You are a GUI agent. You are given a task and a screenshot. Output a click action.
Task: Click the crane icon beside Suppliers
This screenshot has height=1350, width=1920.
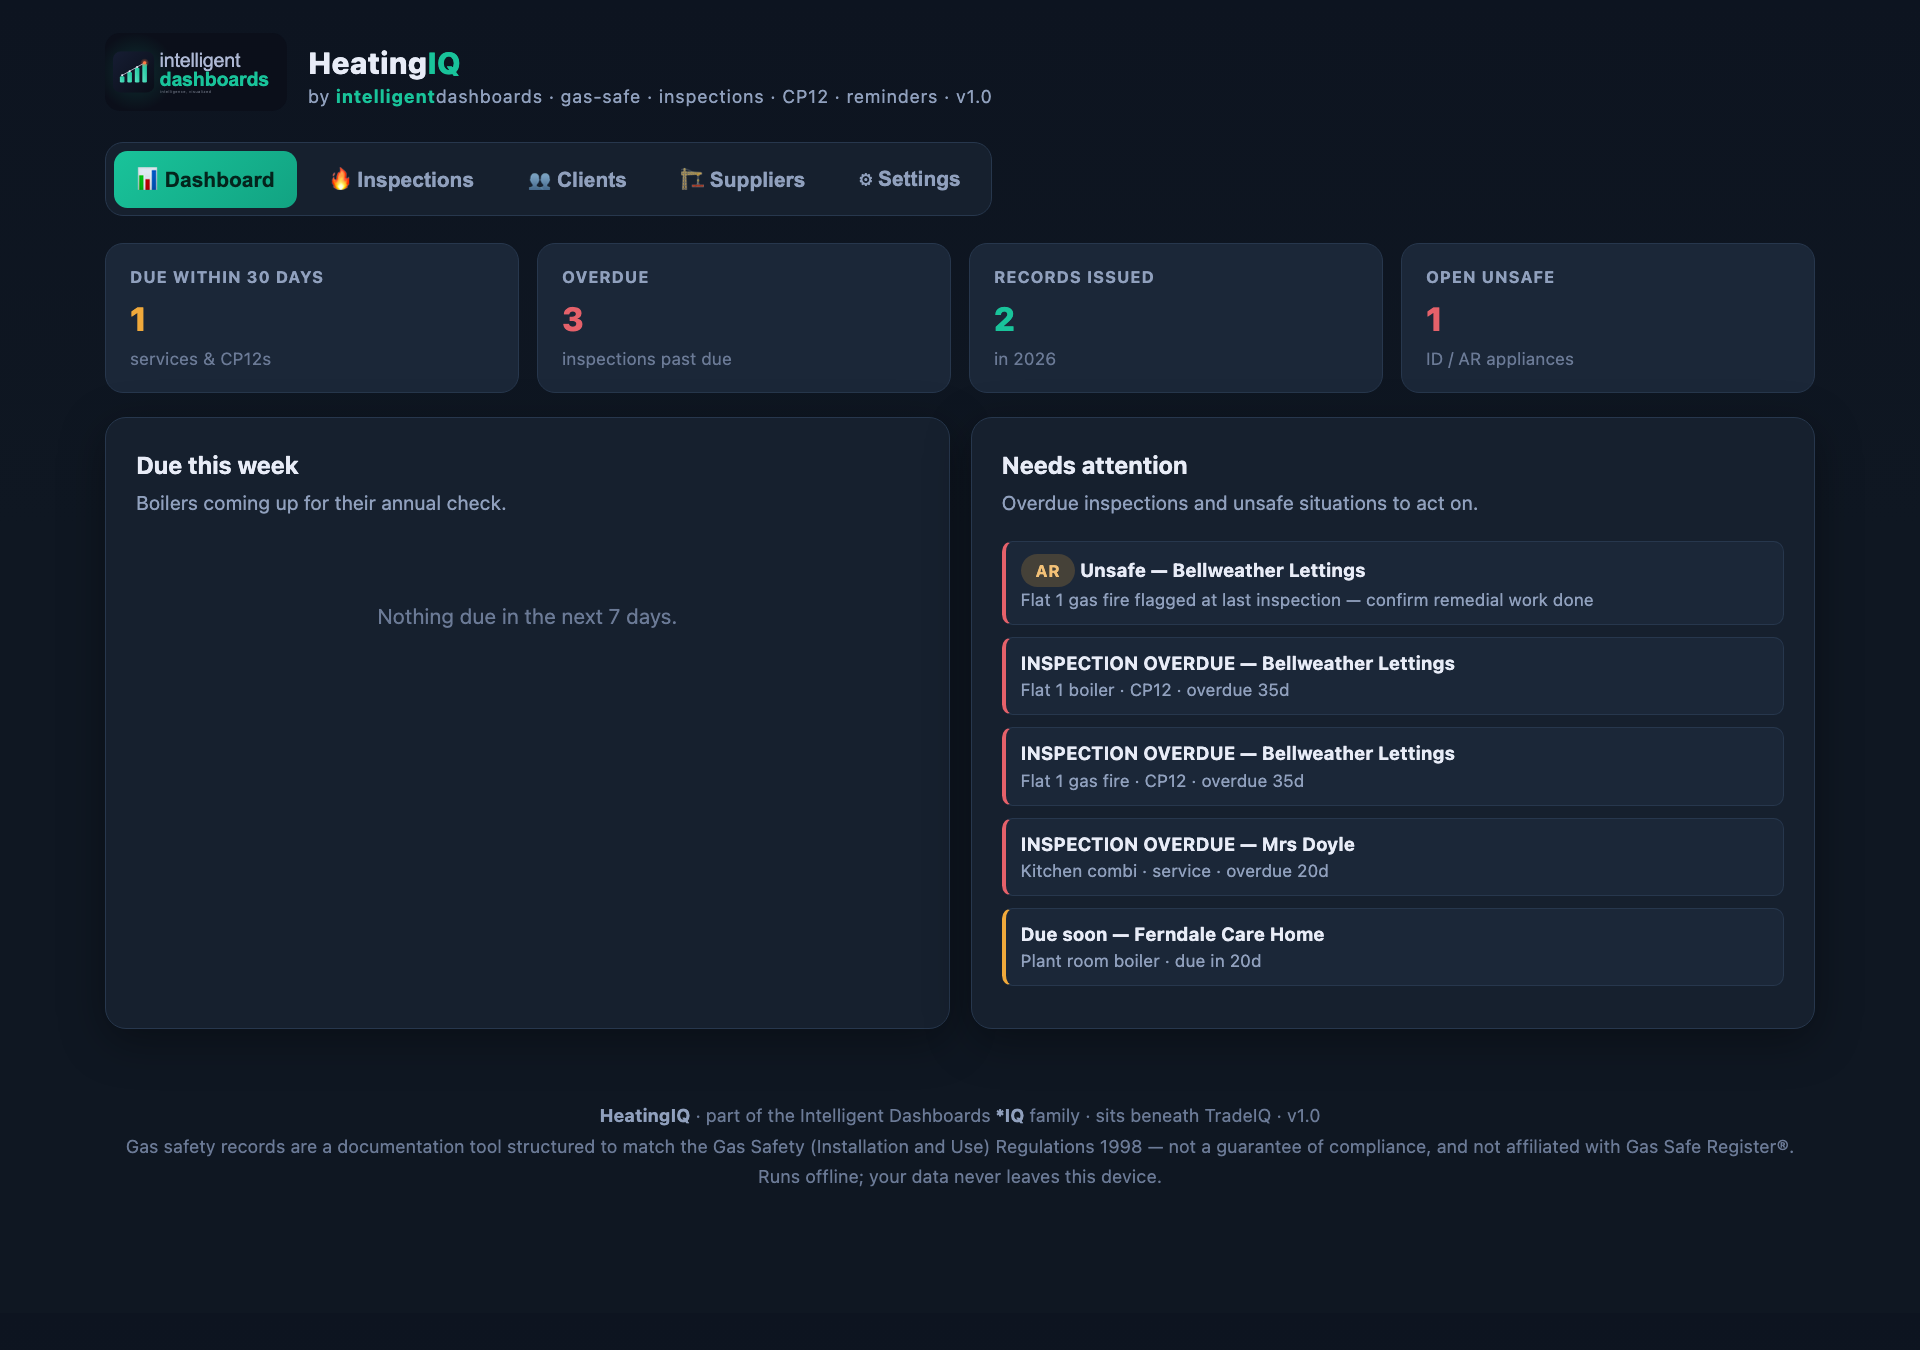pyautogui.click(x=692, y=180)
